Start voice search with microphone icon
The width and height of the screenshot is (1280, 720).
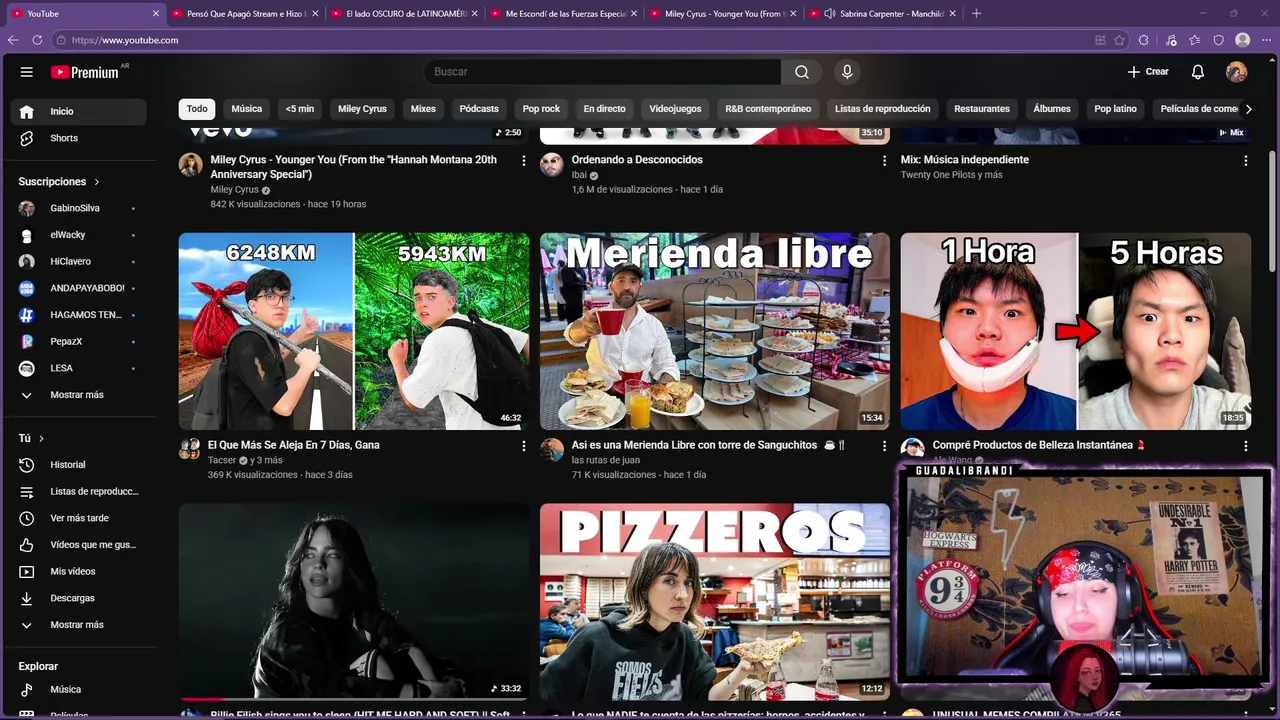847,72
